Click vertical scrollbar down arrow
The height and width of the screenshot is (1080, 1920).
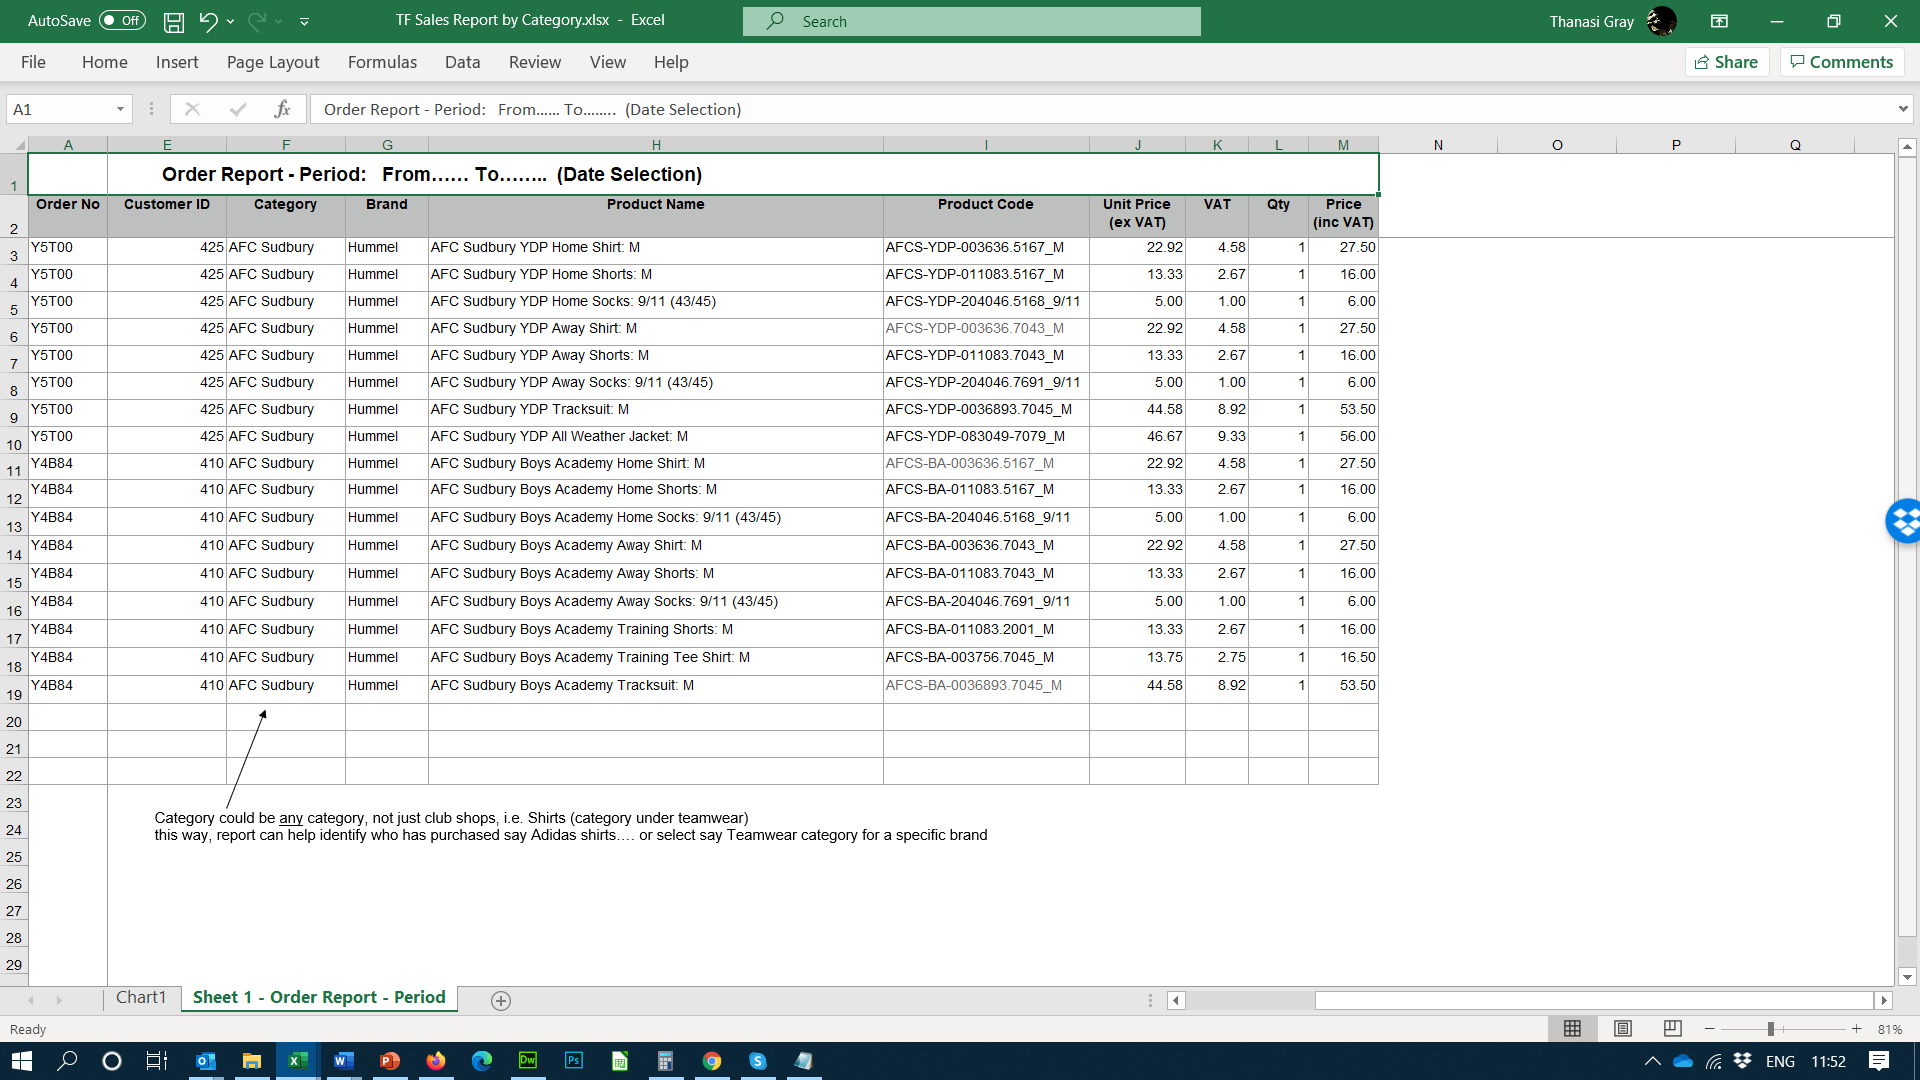click(x=1907, y=977)
